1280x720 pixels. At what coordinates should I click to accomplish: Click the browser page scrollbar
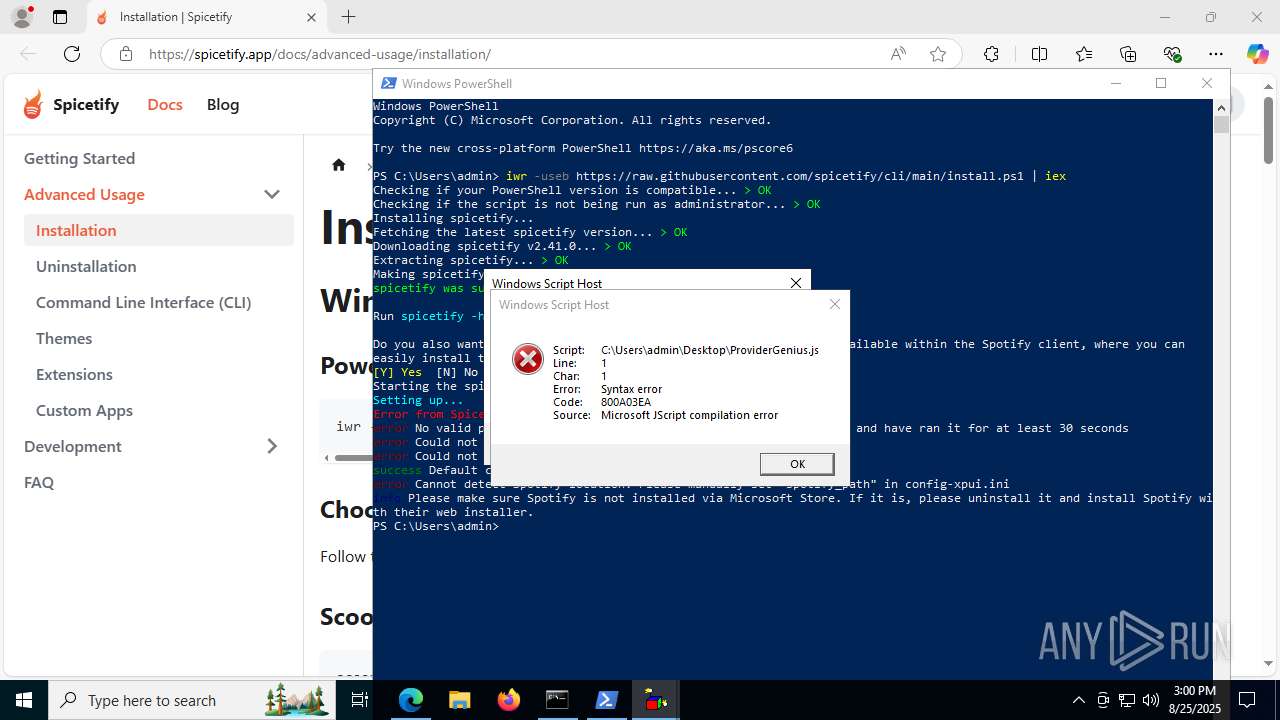[x=1268, y=130]
